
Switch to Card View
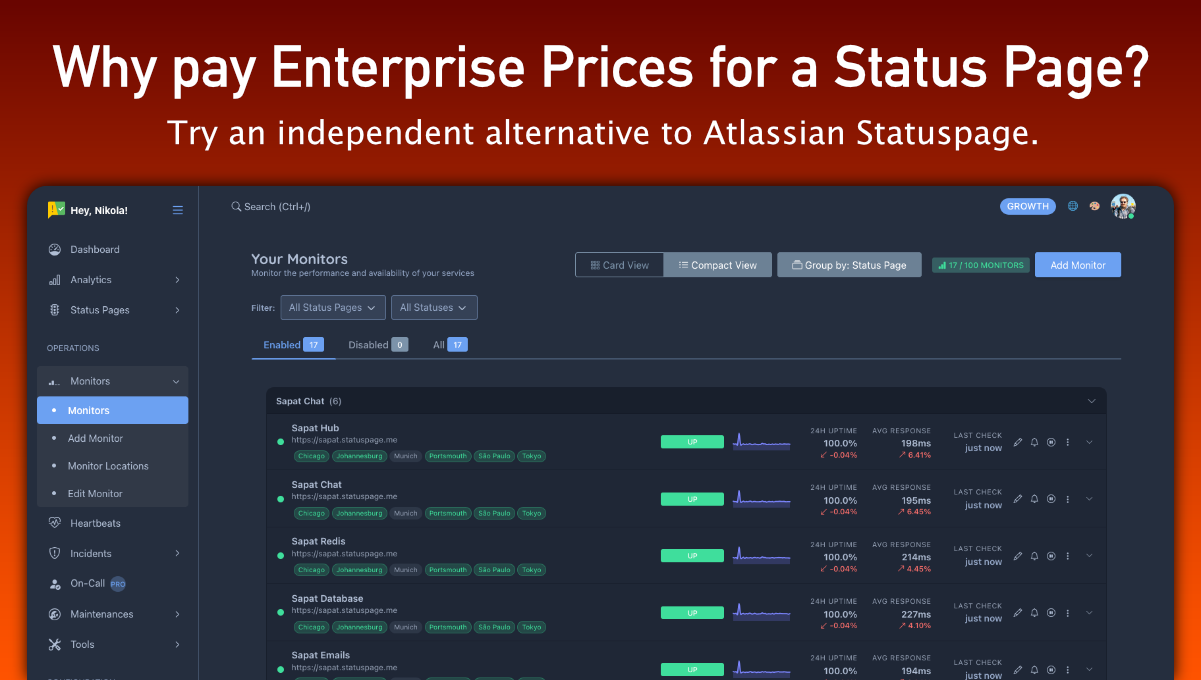[x=619, y=265]
